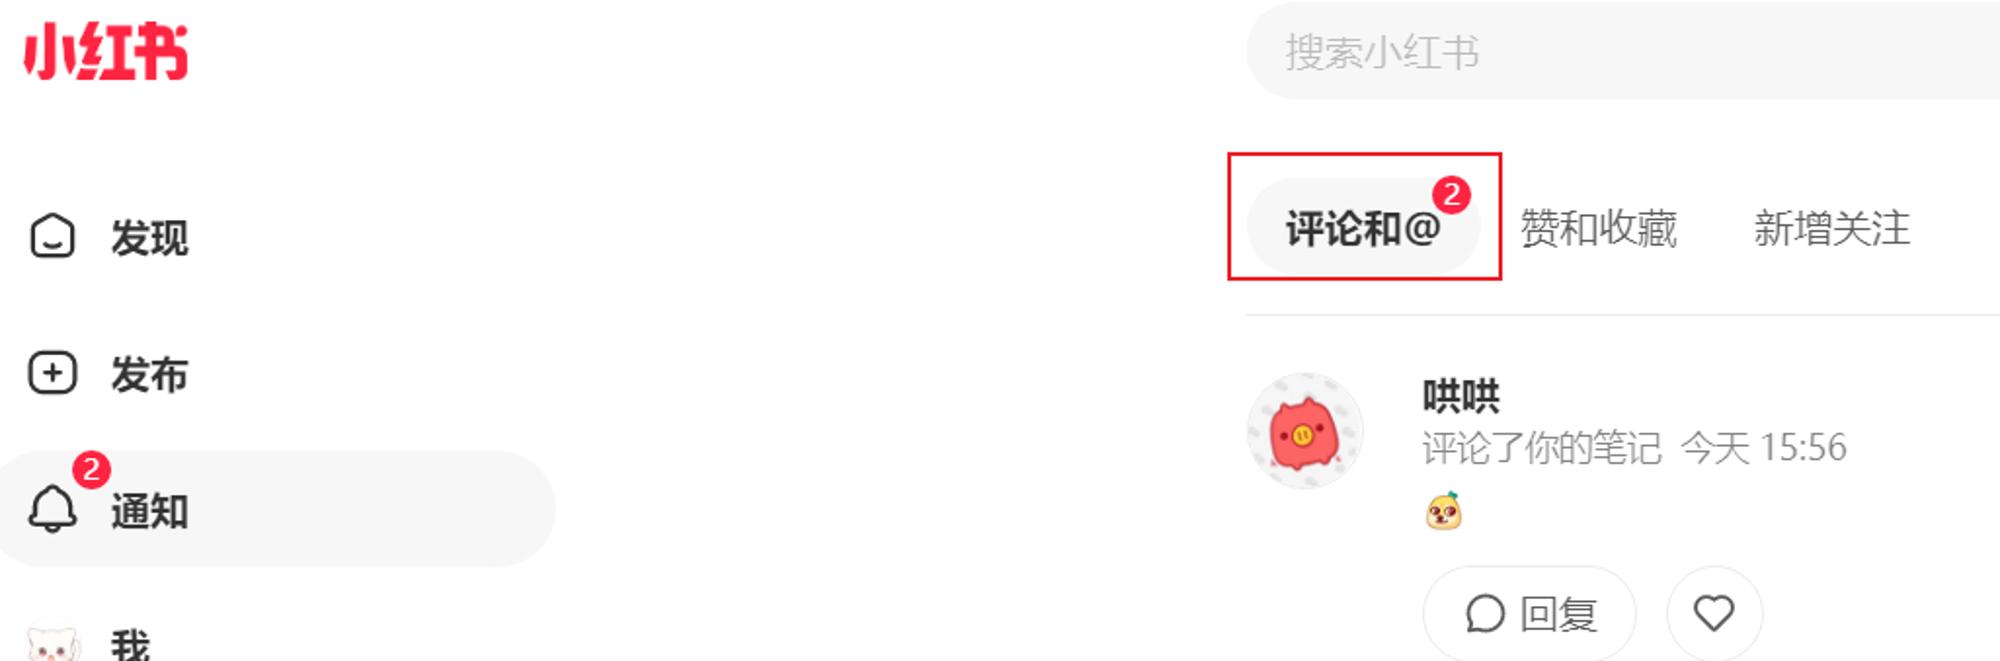Go to 发现 via its text label
This screenshot has width=2000, height=661.
(150, 237)
